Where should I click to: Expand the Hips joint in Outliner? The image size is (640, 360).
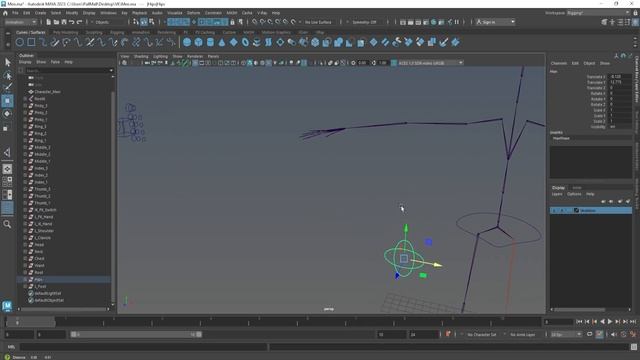(x=25, y=280)
